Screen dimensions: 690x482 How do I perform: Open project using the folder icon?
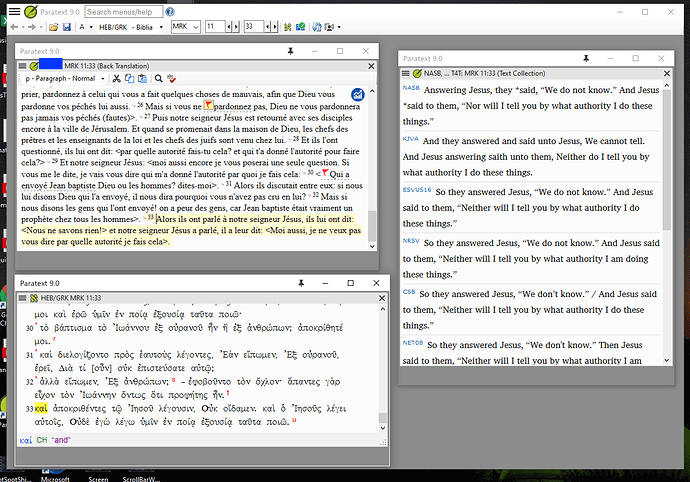pyautogui.click(x=53, y=27)
